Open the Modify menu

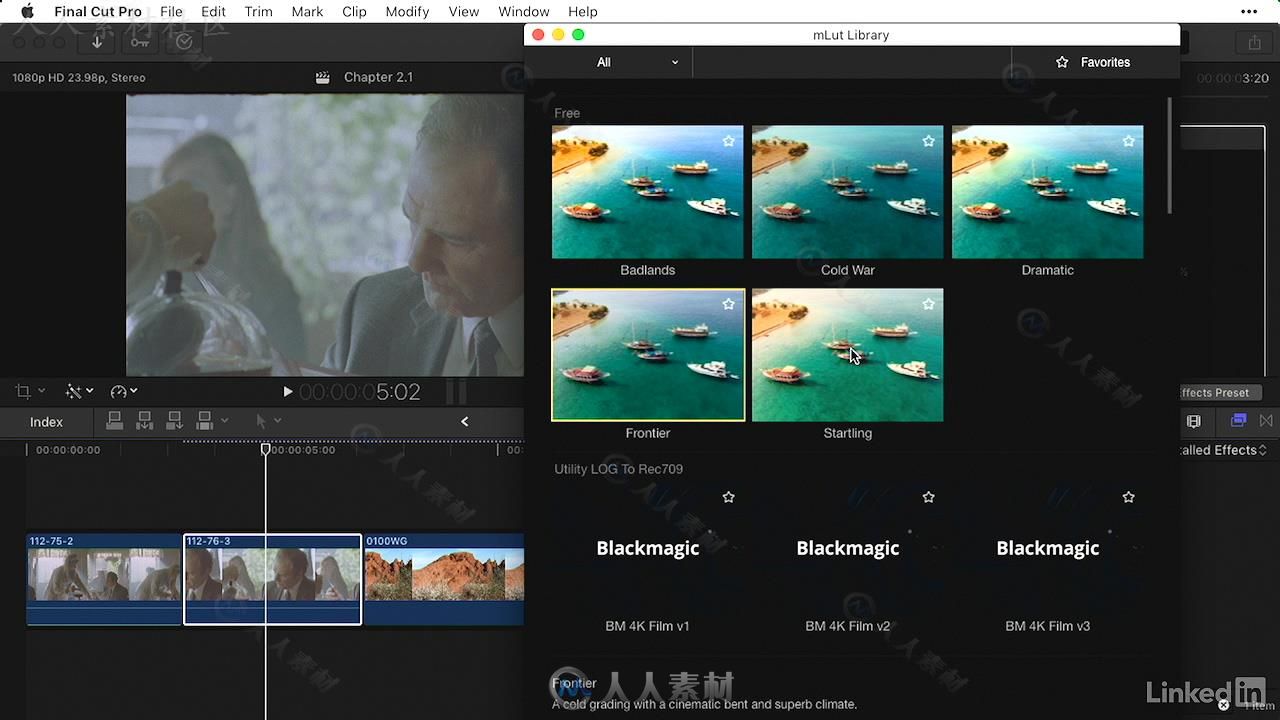point(407,12)
